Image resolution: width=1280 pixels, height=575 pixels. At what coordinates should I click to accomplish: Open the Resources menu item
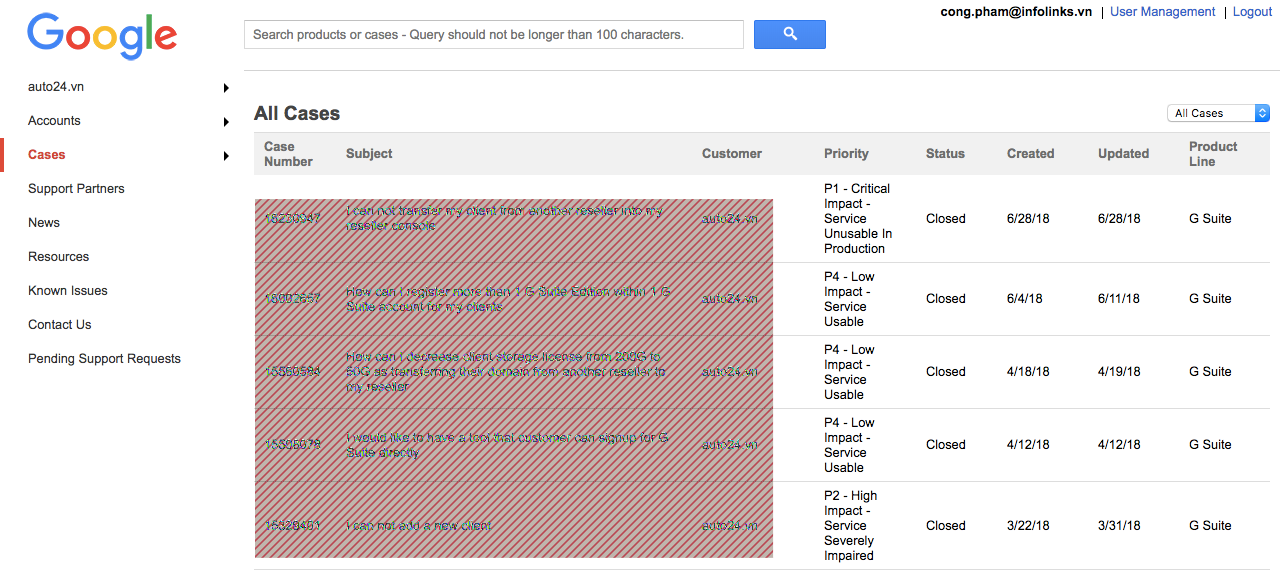(58, 257)
